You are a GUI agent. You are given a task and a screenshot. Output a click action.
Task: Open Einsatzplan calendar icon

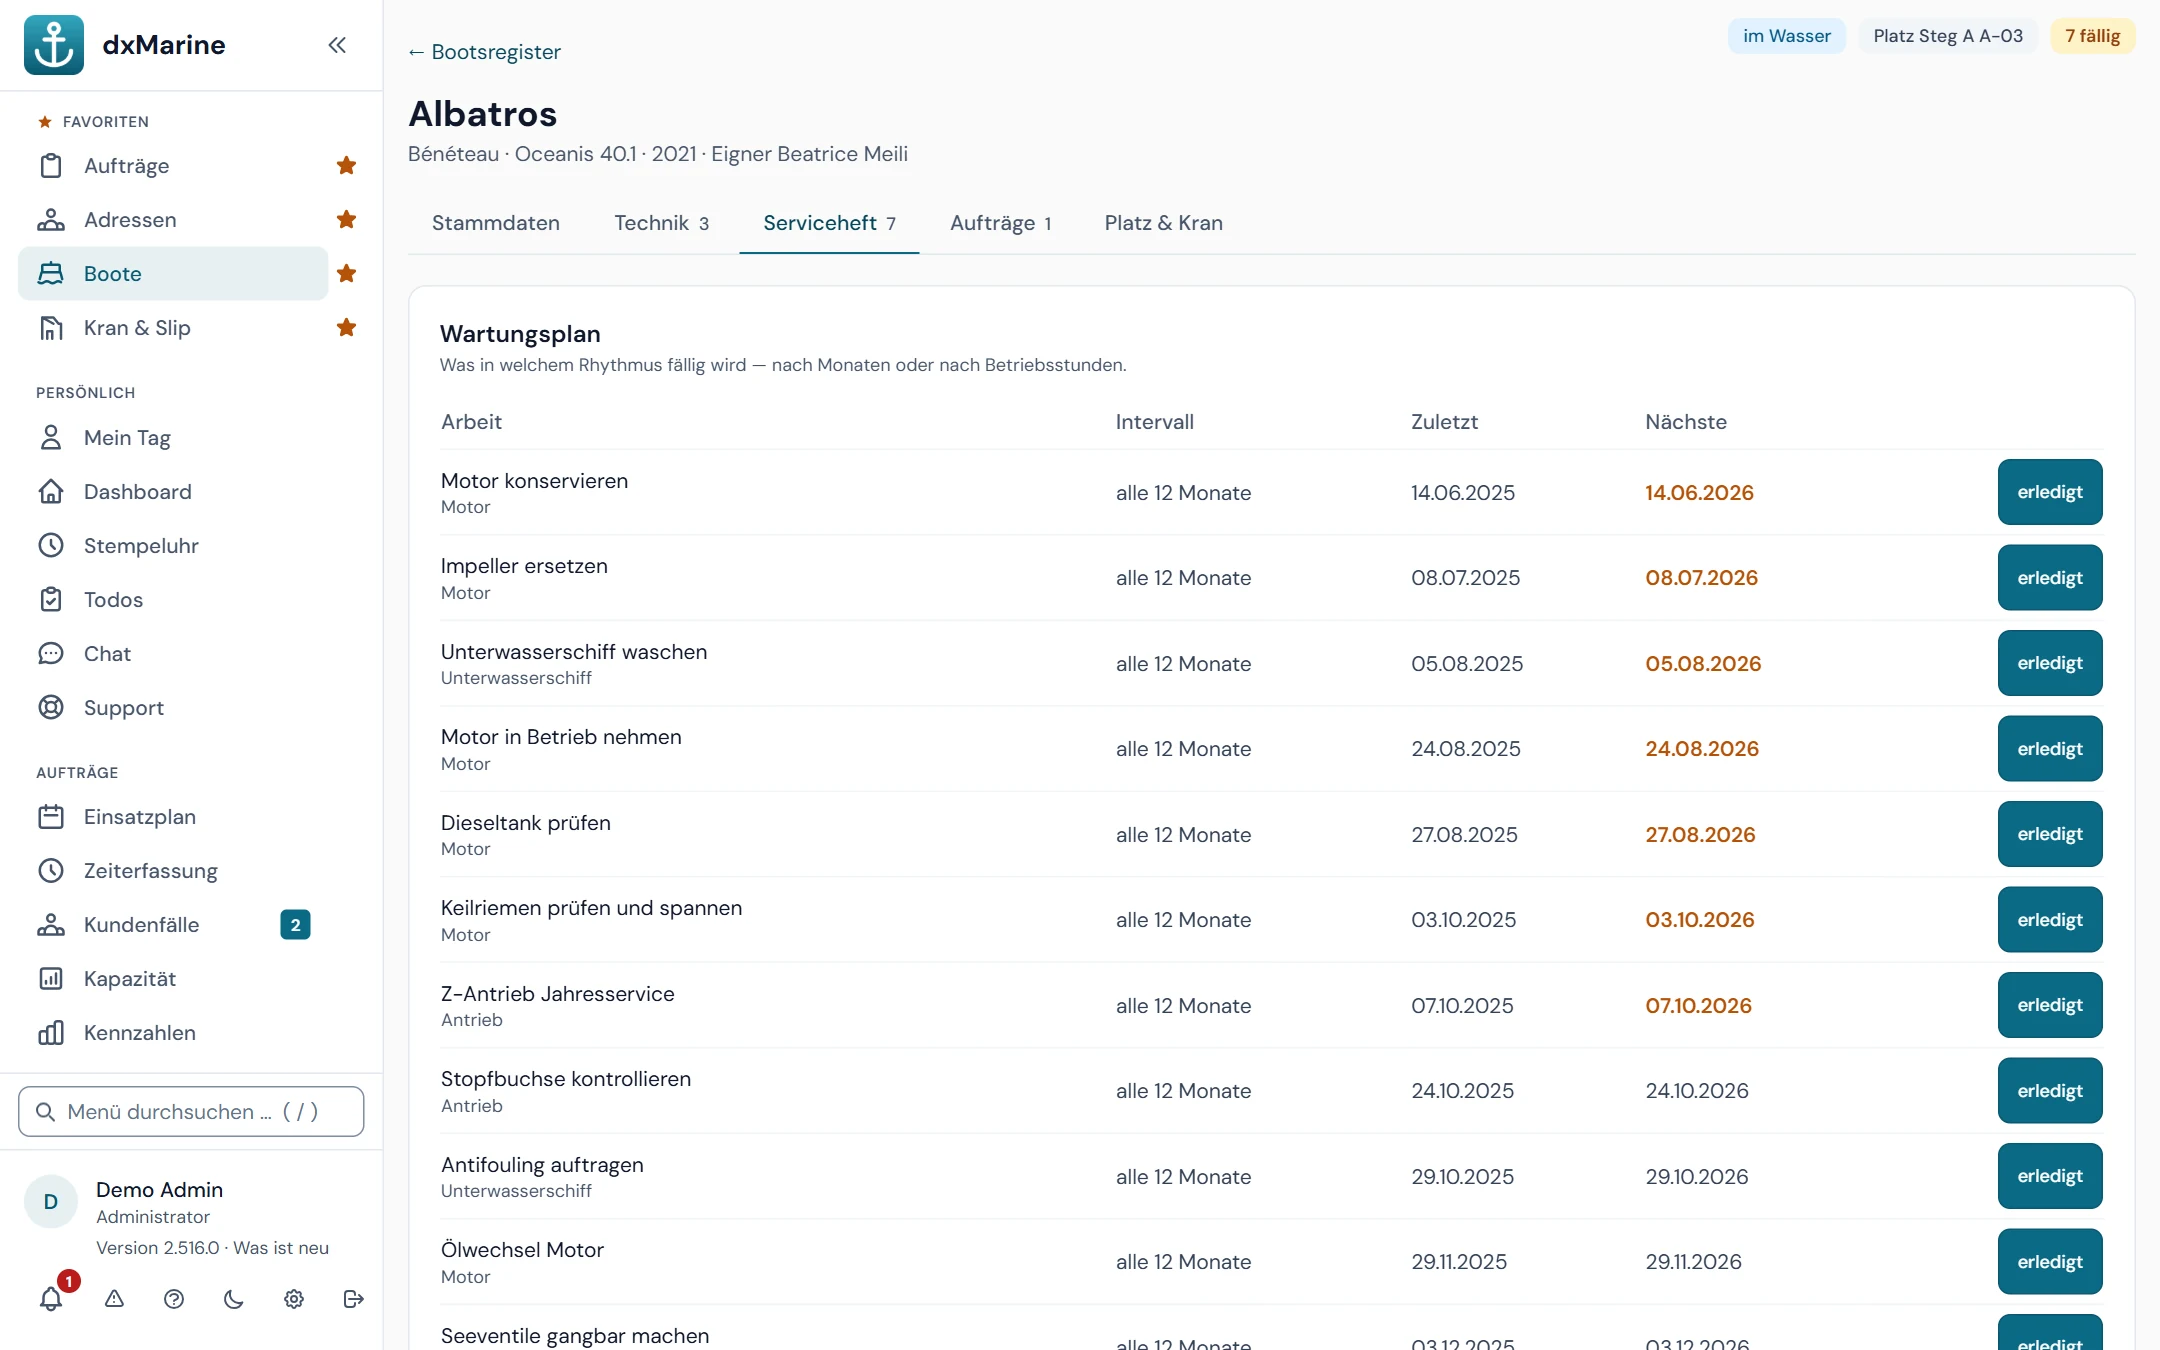pos(51,817)
